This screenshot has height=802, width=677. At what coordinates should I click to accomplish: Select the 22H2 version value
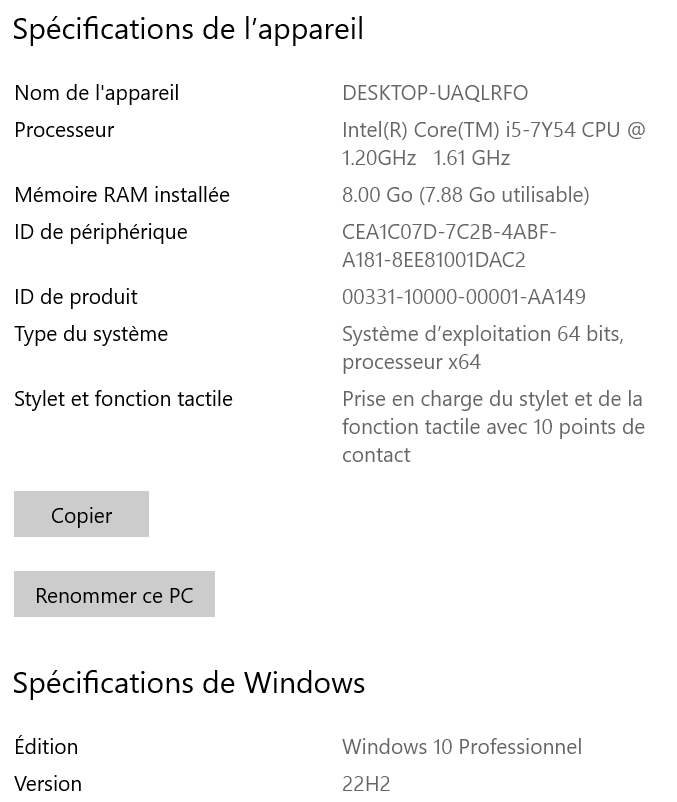coord(366,784)
